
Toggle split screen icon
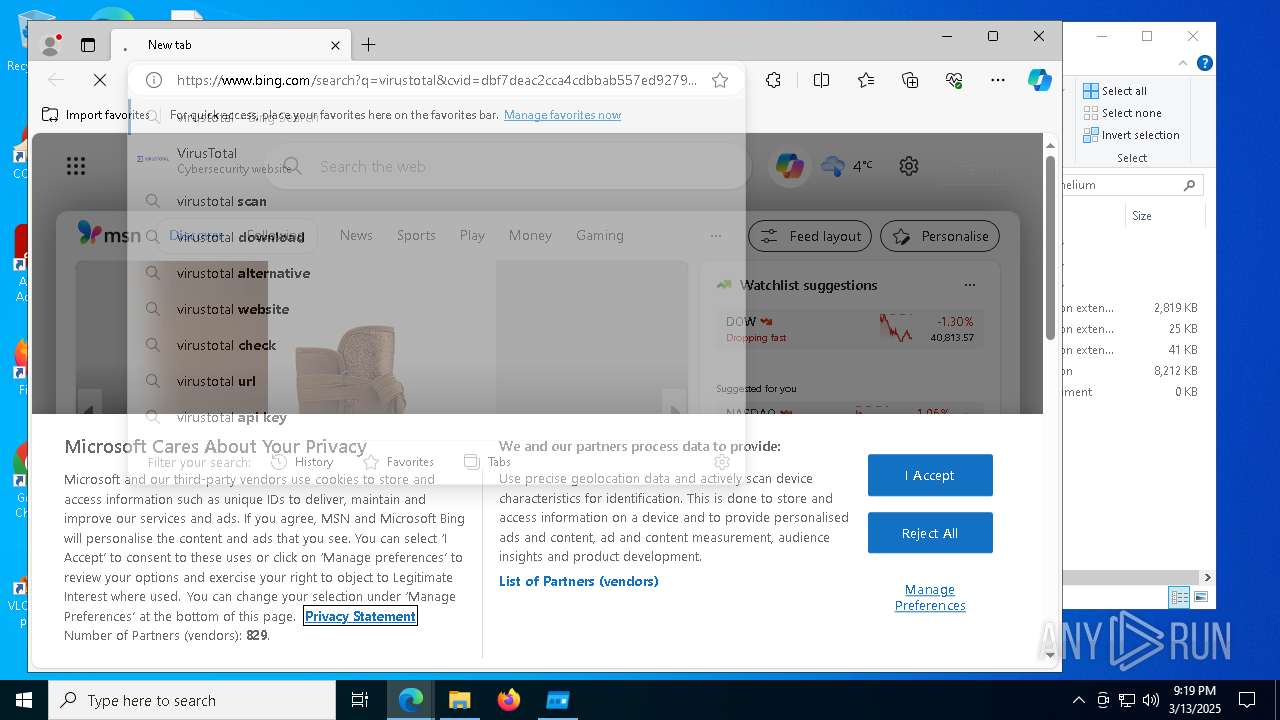tap(821, 80)
